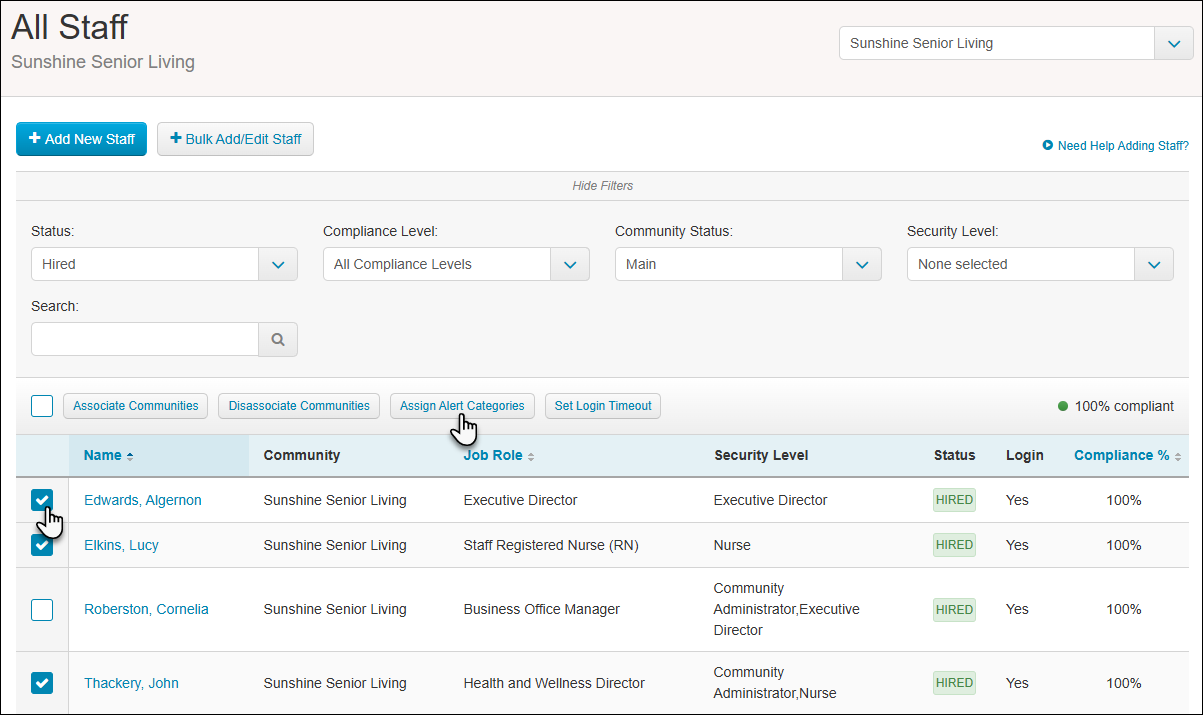This screenshot has height=715, width=1203.
Task: Open the Elkins, Lucy staff profile link
Action: click(x=121, y=545)
